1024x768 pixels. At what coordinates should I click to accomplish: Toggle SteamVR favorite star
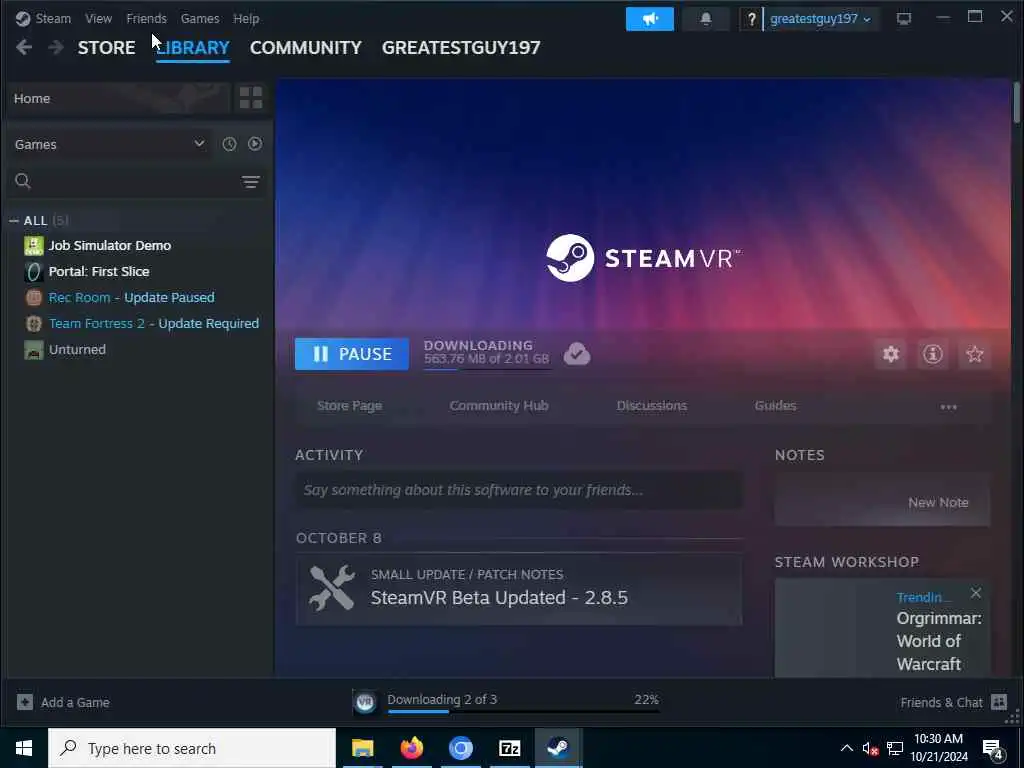pyautogui.click(x=974, y=354)
